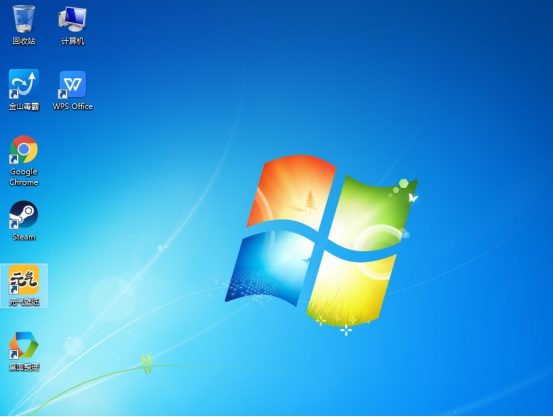This screenshot has width=553, height=417.
Task: Select the Steam shortcut icon
Action: coord(24,214)
